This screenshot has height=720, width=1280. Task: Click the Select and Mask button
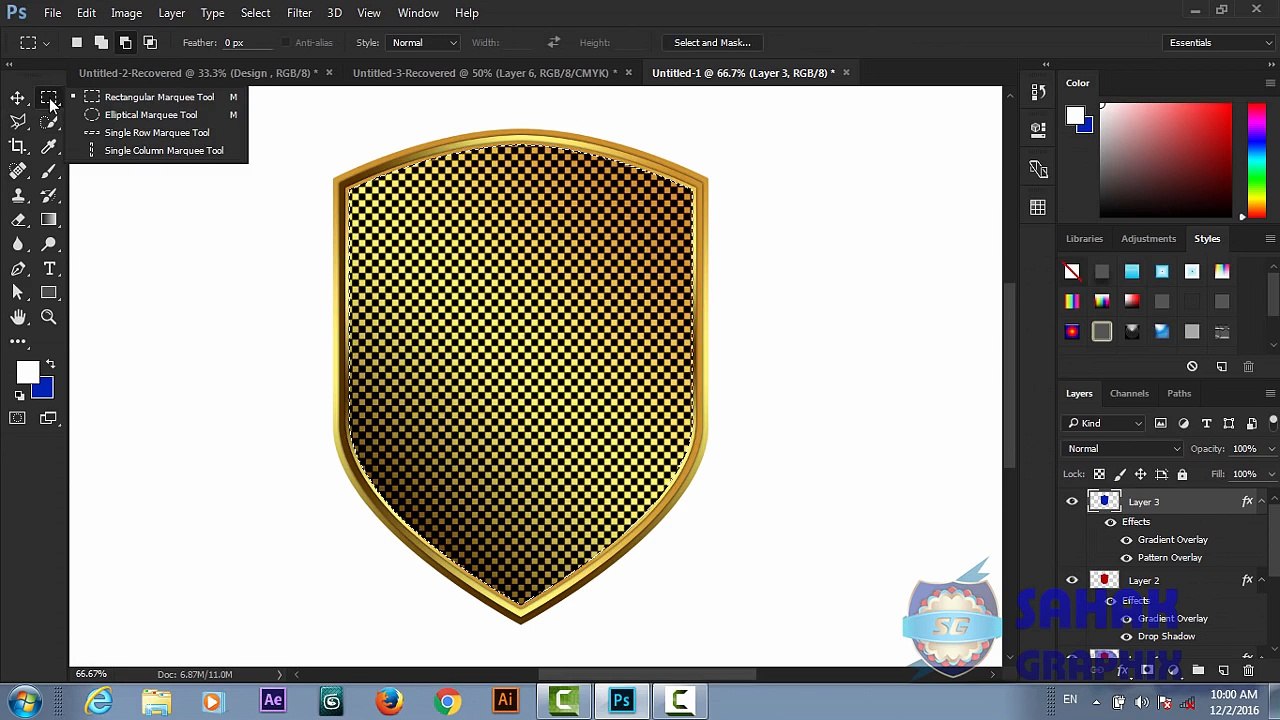click(x=712, y=43)
